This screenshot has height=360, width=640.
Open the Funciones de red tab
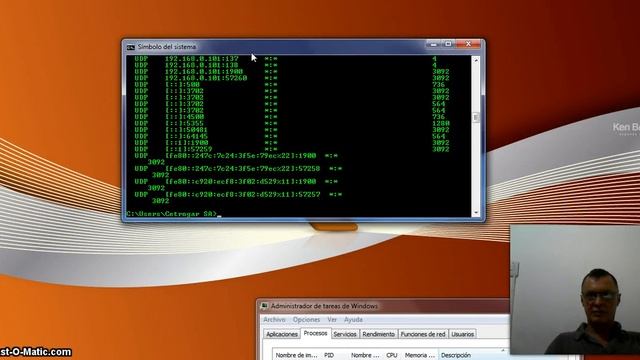click(423, 334)
